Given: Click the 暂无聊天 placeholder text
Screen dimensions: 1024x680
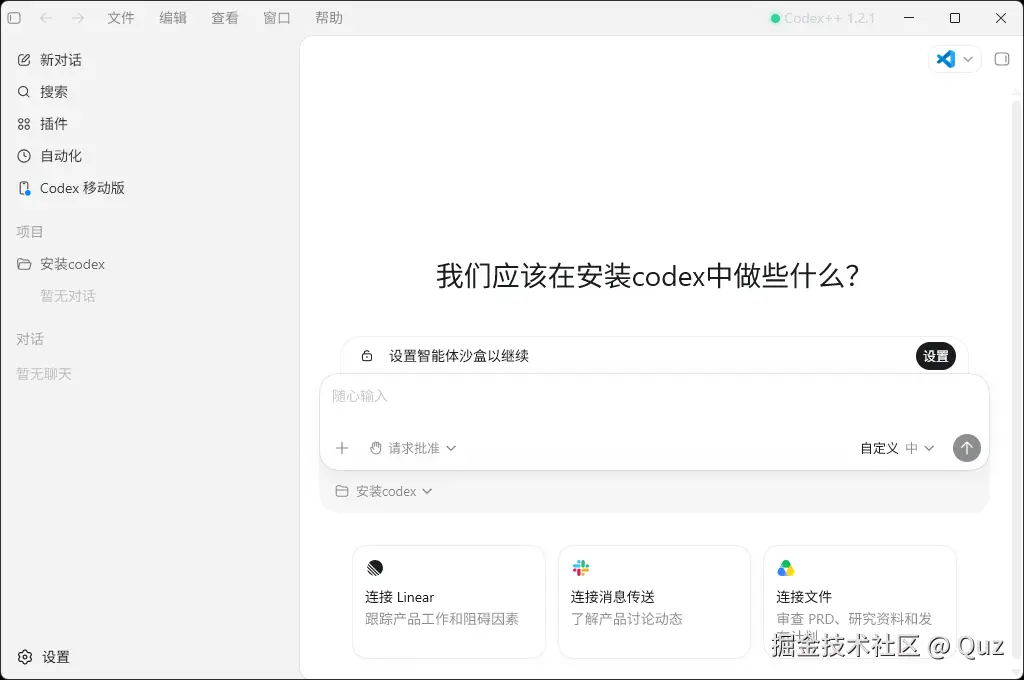Looking at the screenshot, I should coord(44,374).
